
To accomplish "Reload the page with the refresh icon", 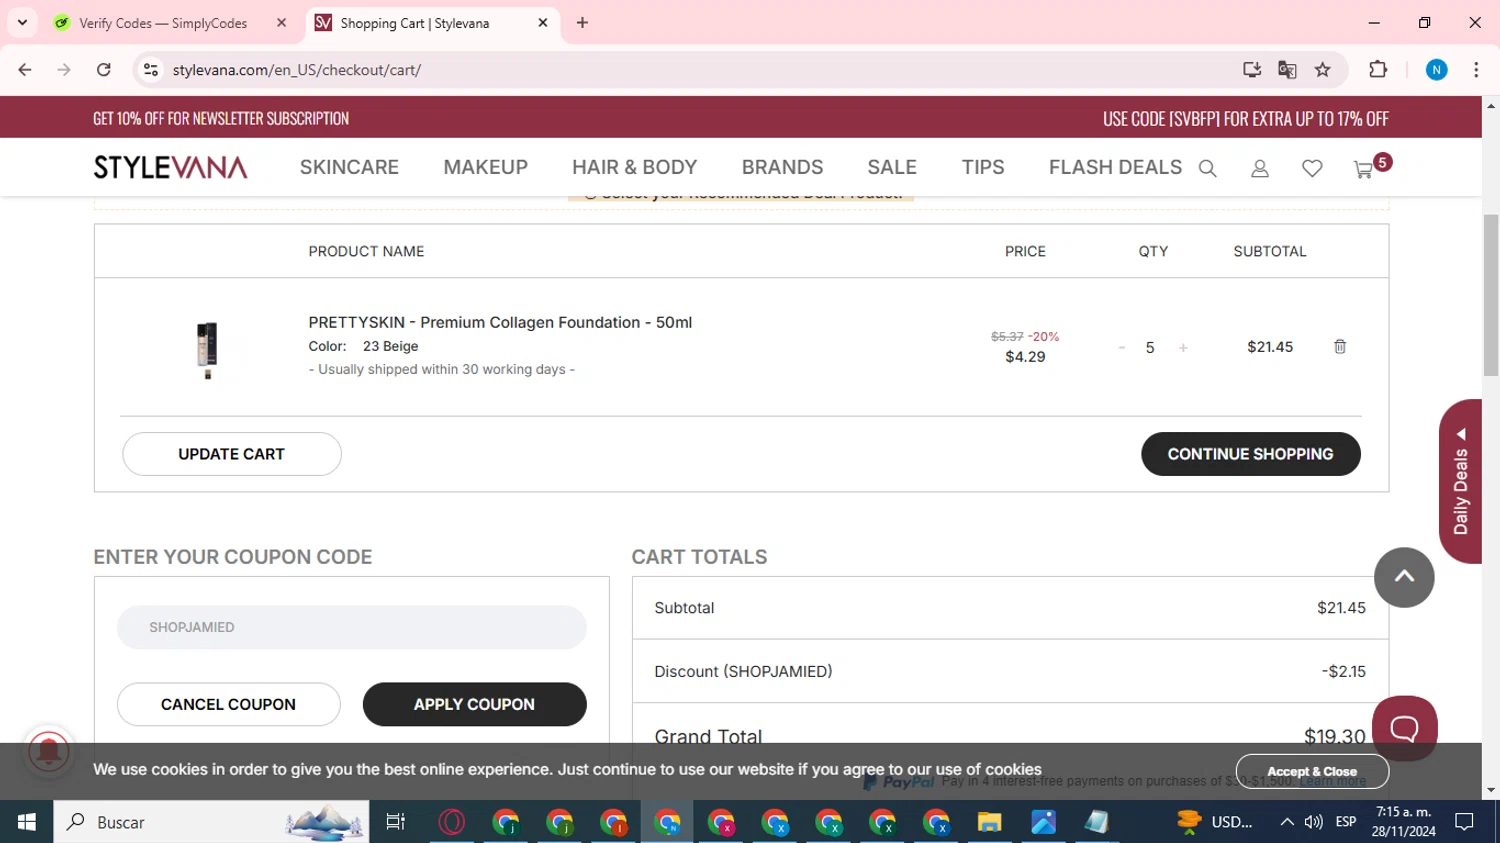I will 104,70.
